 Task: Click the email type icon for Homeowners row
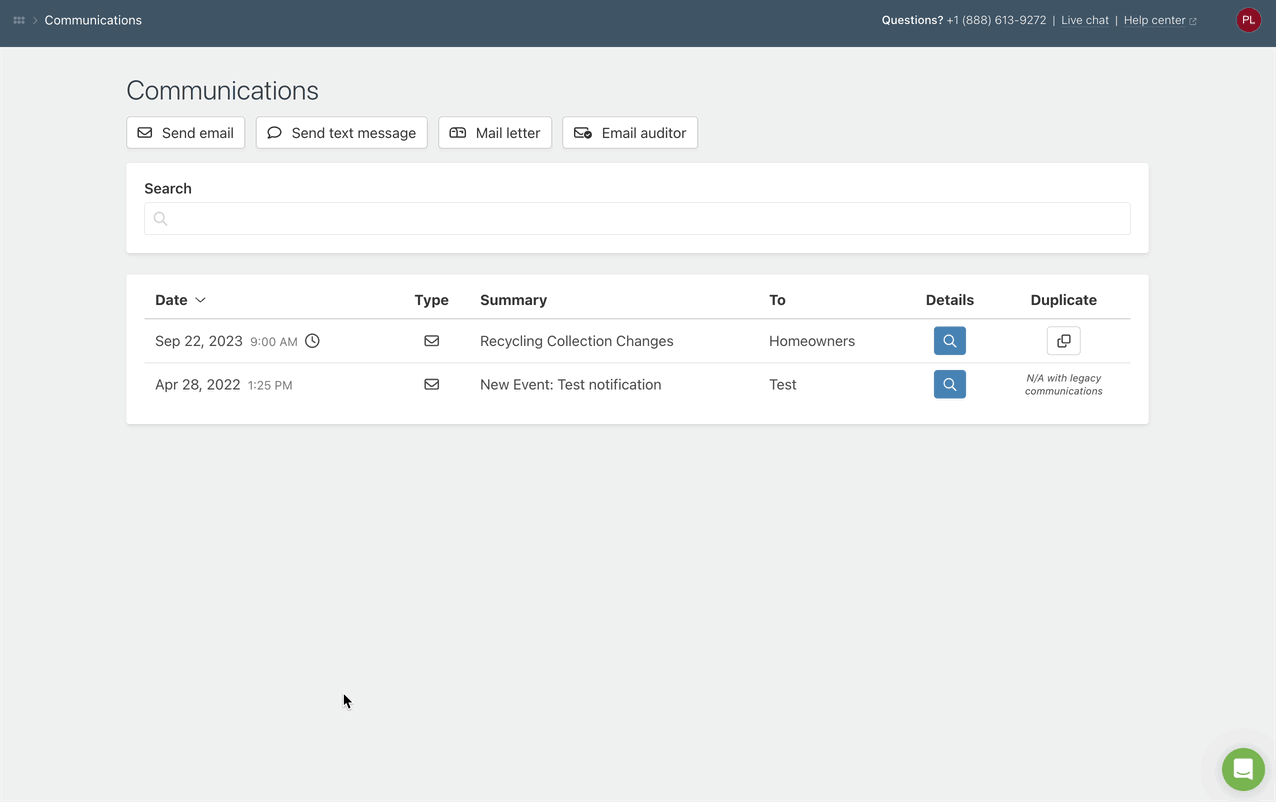431,341
